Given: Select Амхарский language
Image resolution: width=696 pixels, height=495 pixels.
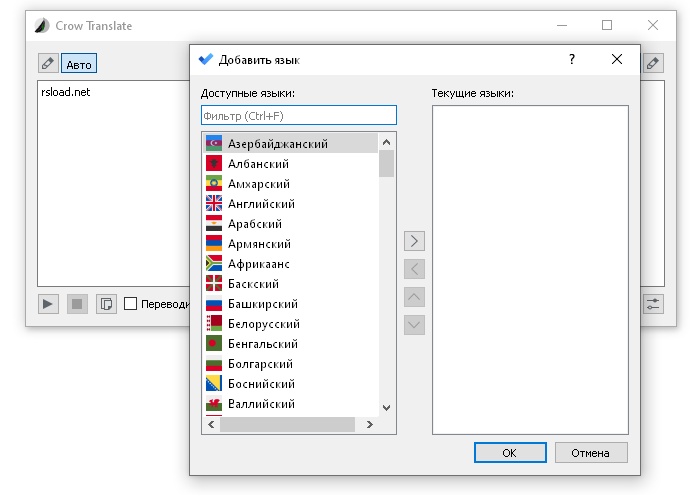Looking at the screenshot, I should tap(291, 183).
